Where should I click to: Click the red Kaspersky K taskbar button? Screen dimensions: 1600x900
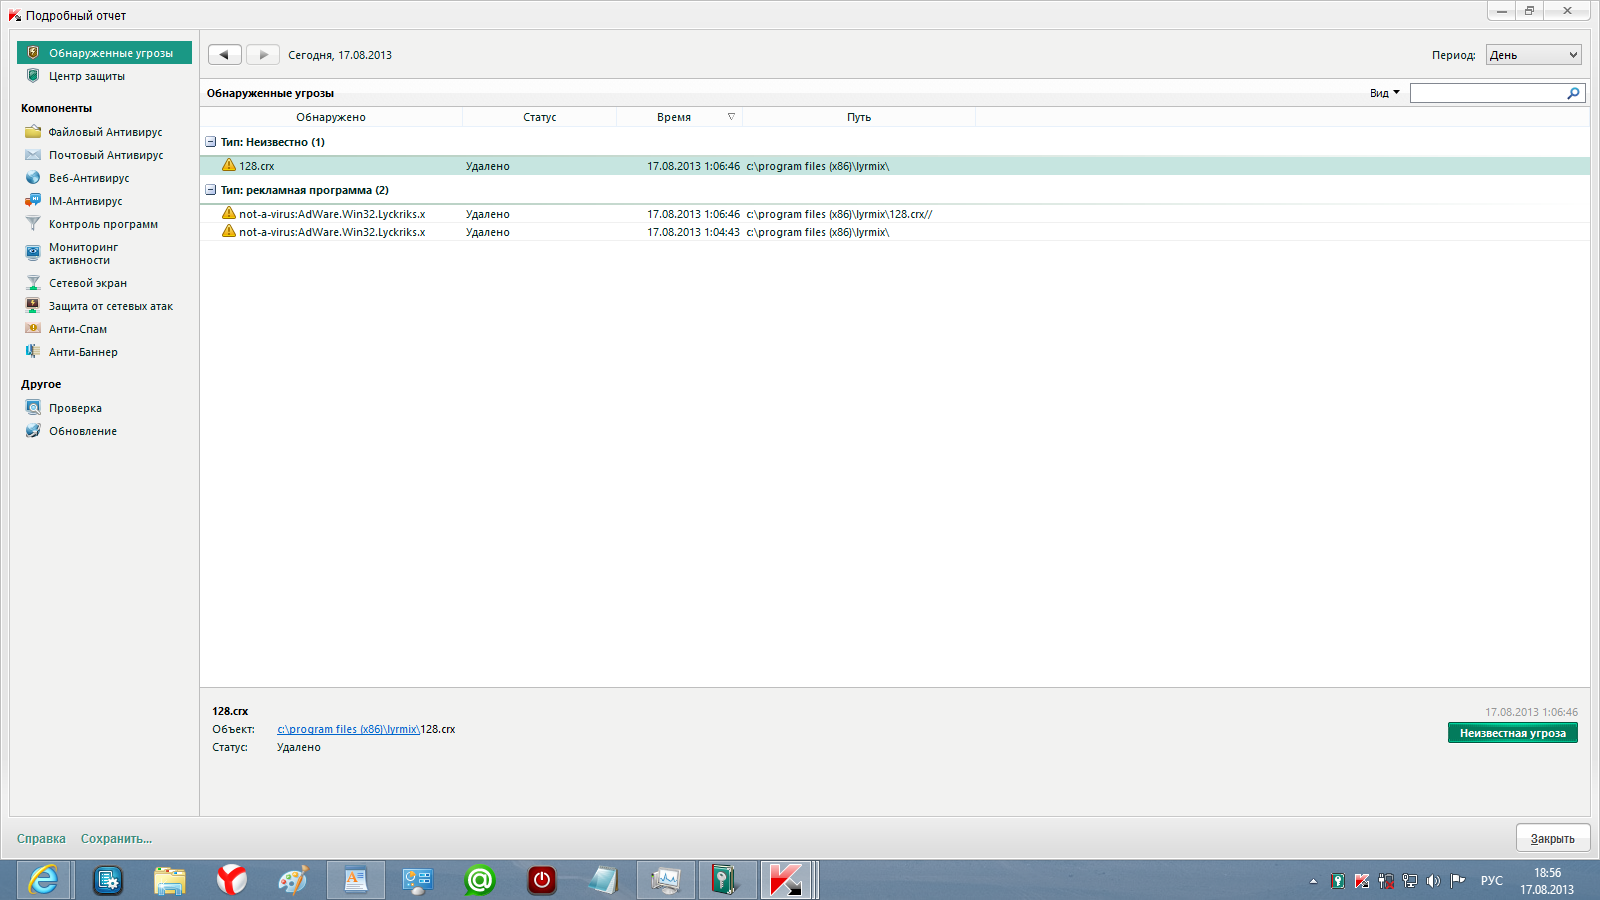(x=786, y=880)
